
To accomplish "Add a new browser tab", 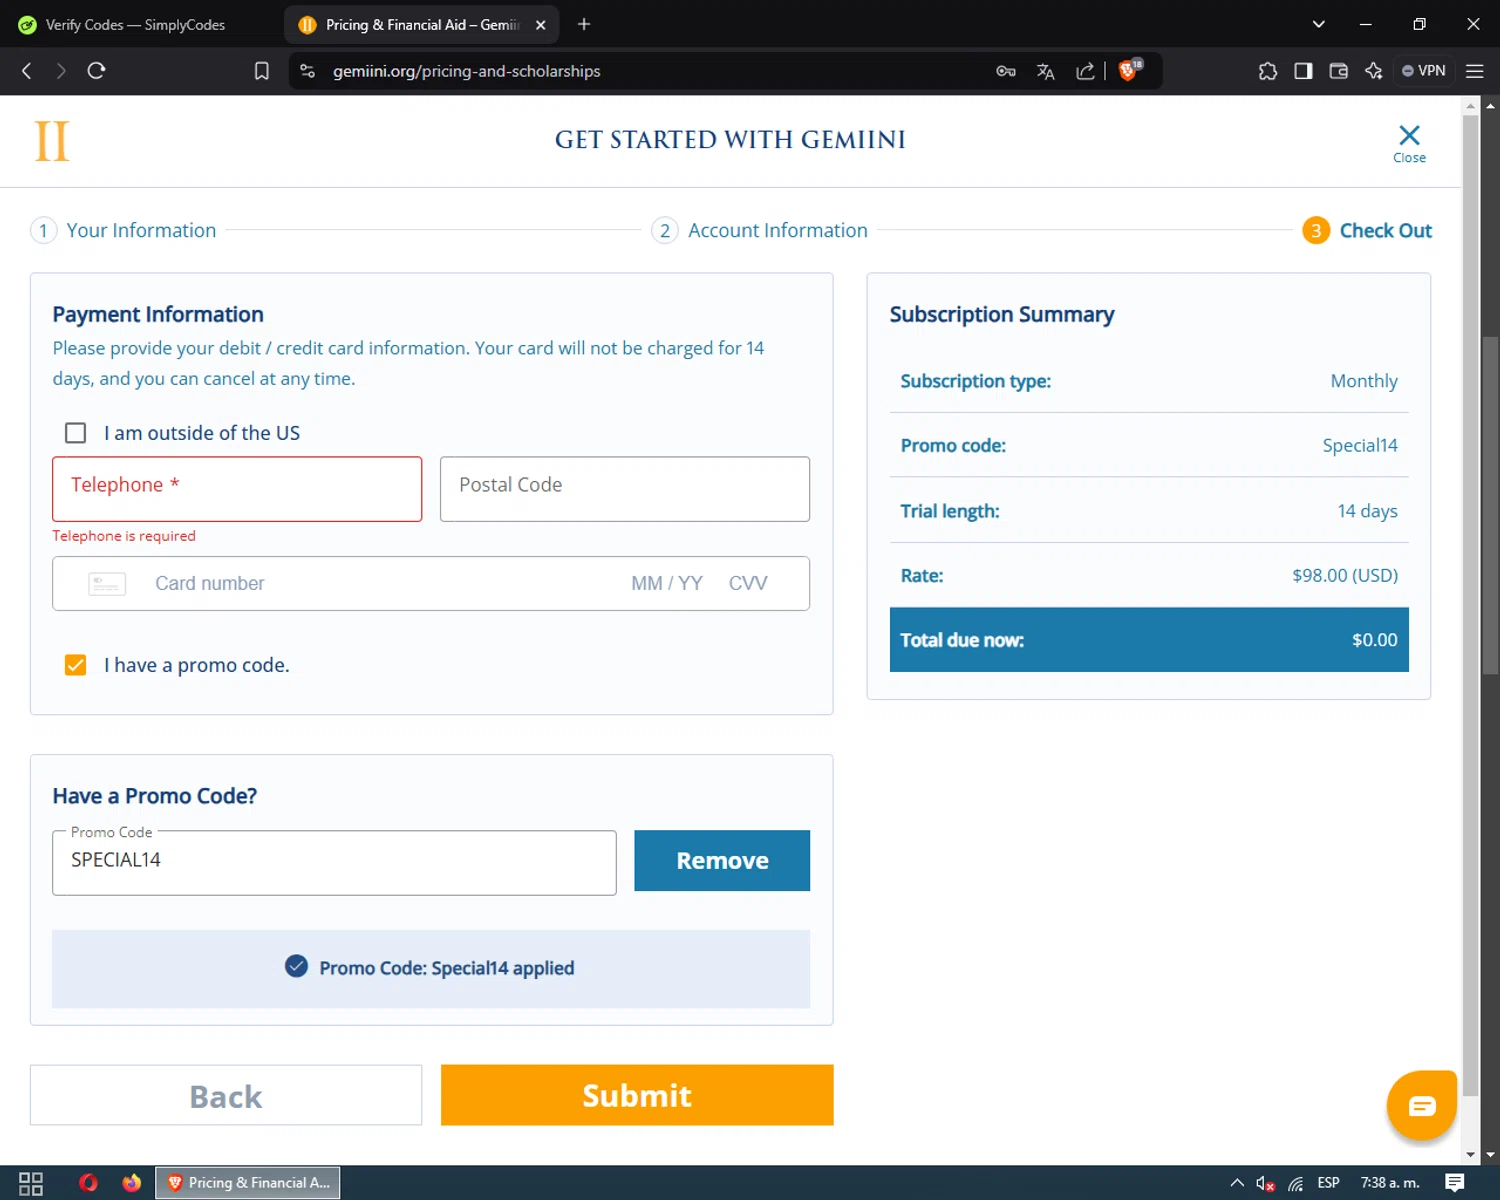I will click(584, 24).
